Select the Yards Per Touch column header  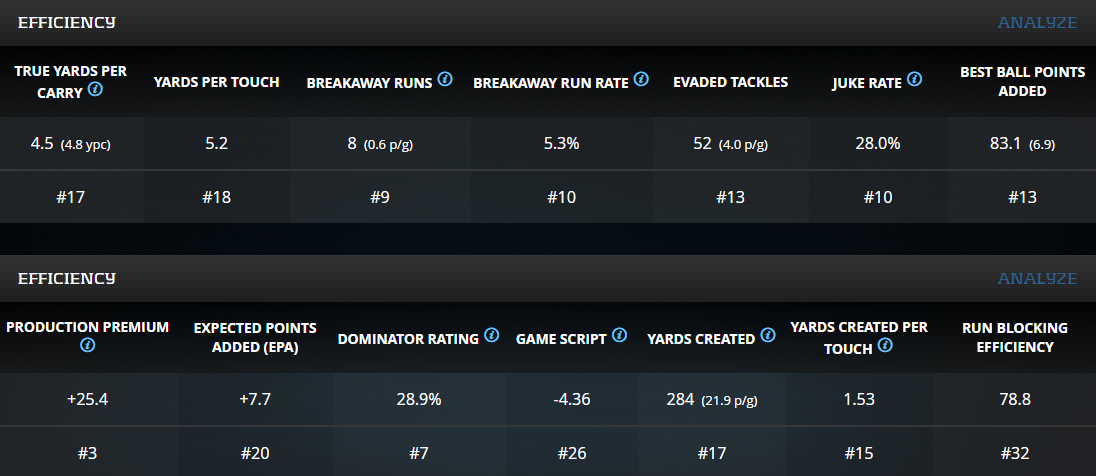216,82
